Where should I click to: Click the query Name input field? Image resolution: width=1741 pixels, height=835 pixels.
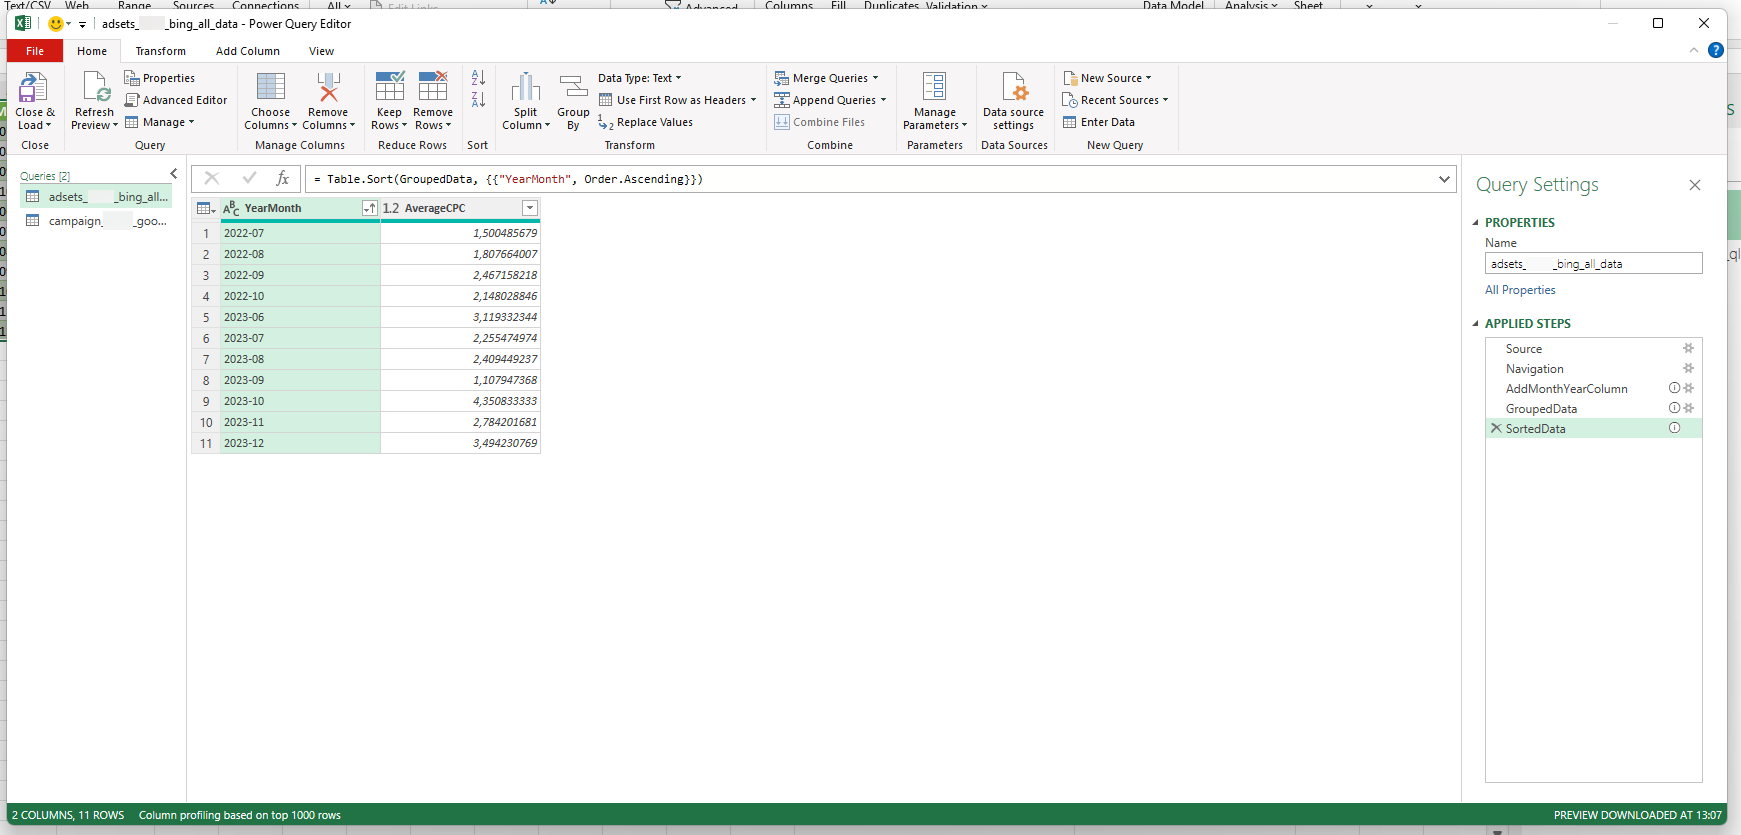pyautogui.click(x=1592, y=264)
